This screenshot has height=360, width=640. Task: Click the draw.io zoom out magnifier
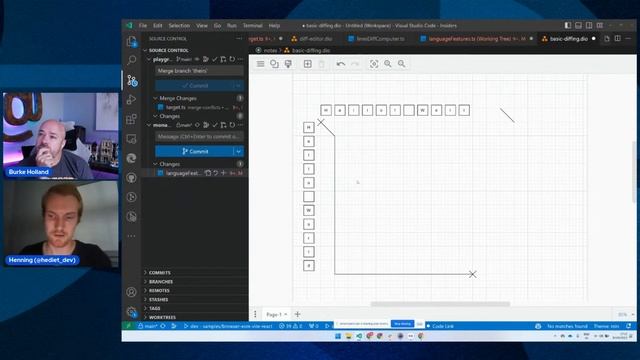tap(402, 64)
